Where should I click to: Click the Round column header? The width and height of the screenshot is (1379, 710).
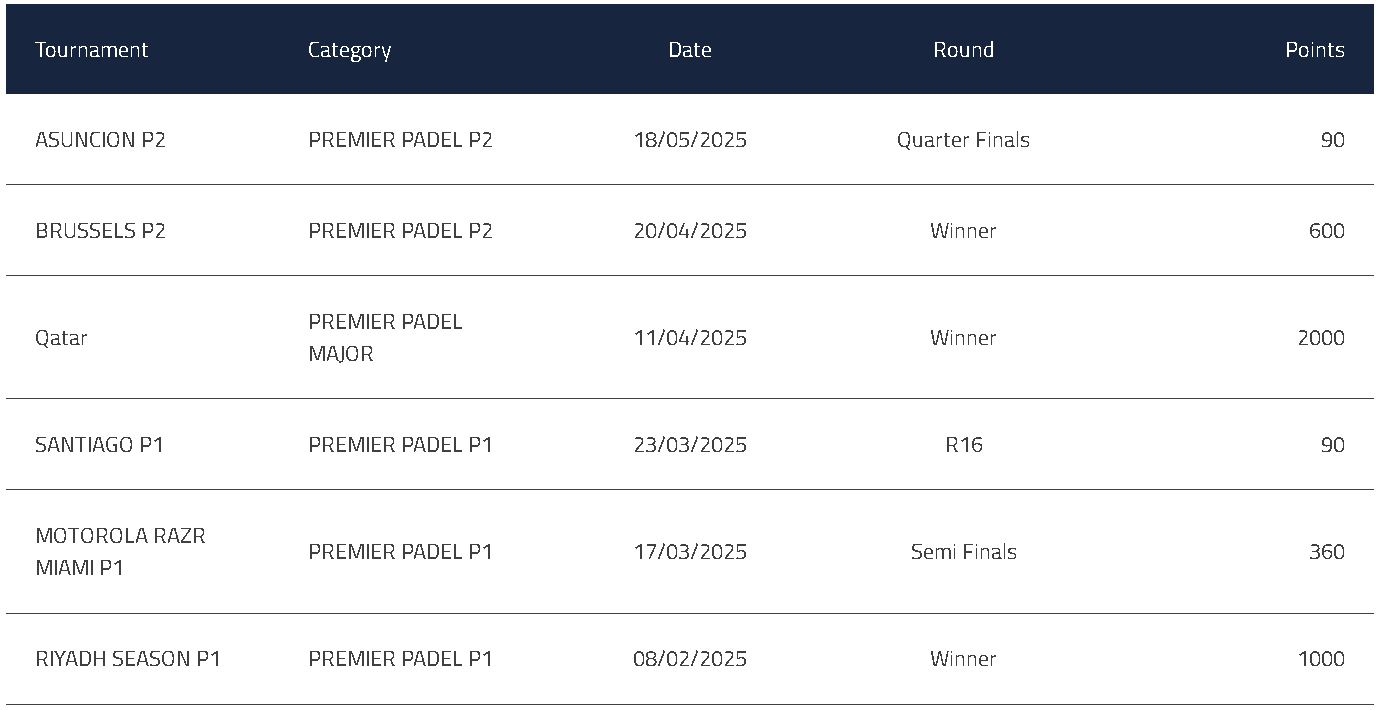[x=963, y=50]
